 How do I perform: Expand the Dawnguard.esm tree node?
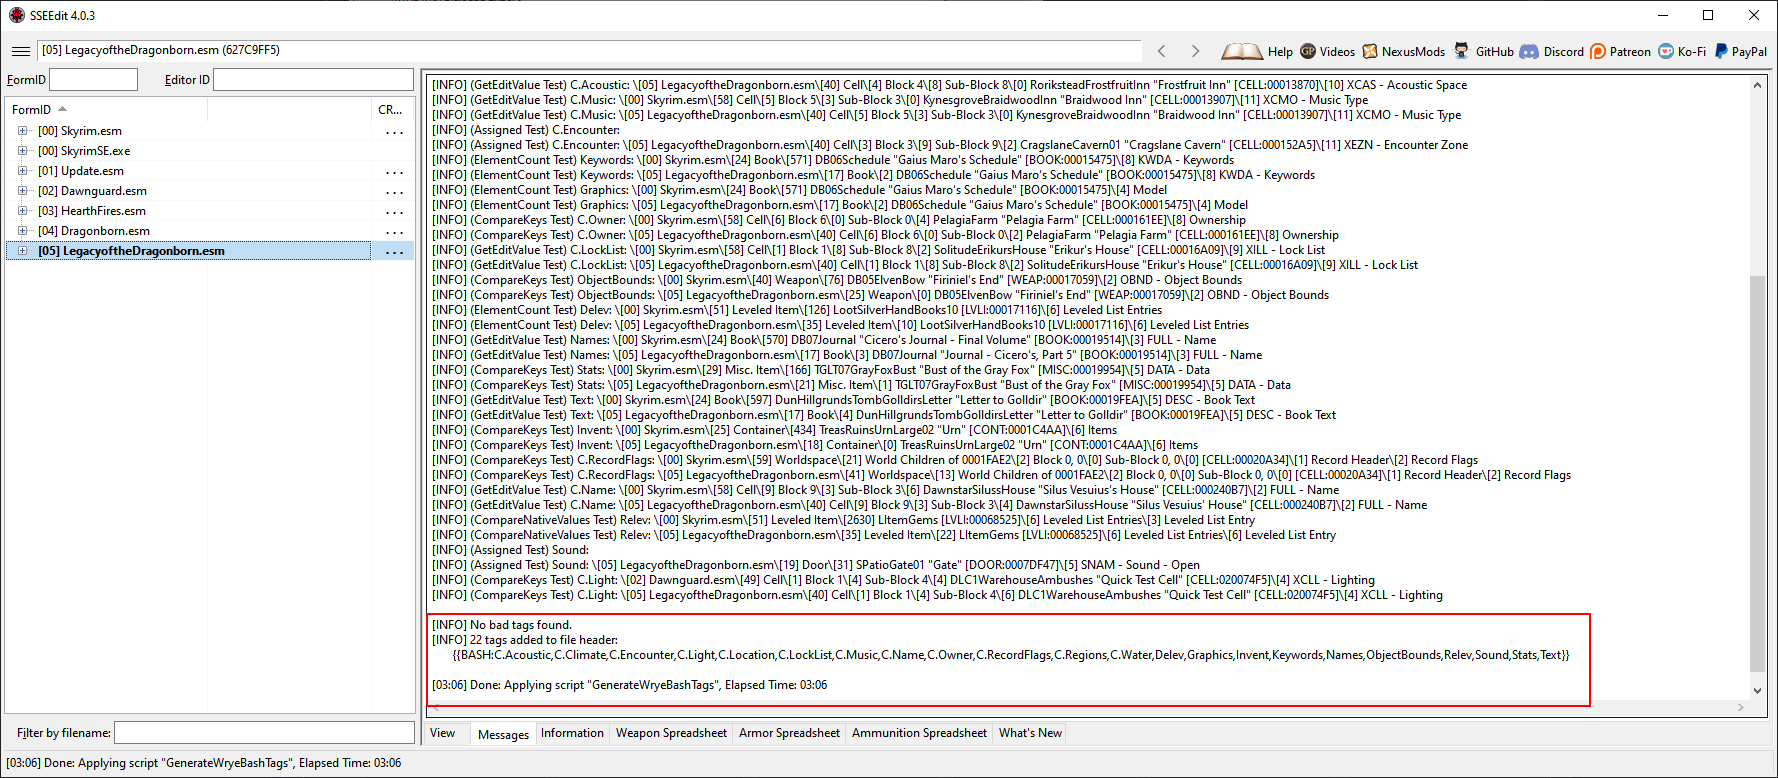[22, 191]
